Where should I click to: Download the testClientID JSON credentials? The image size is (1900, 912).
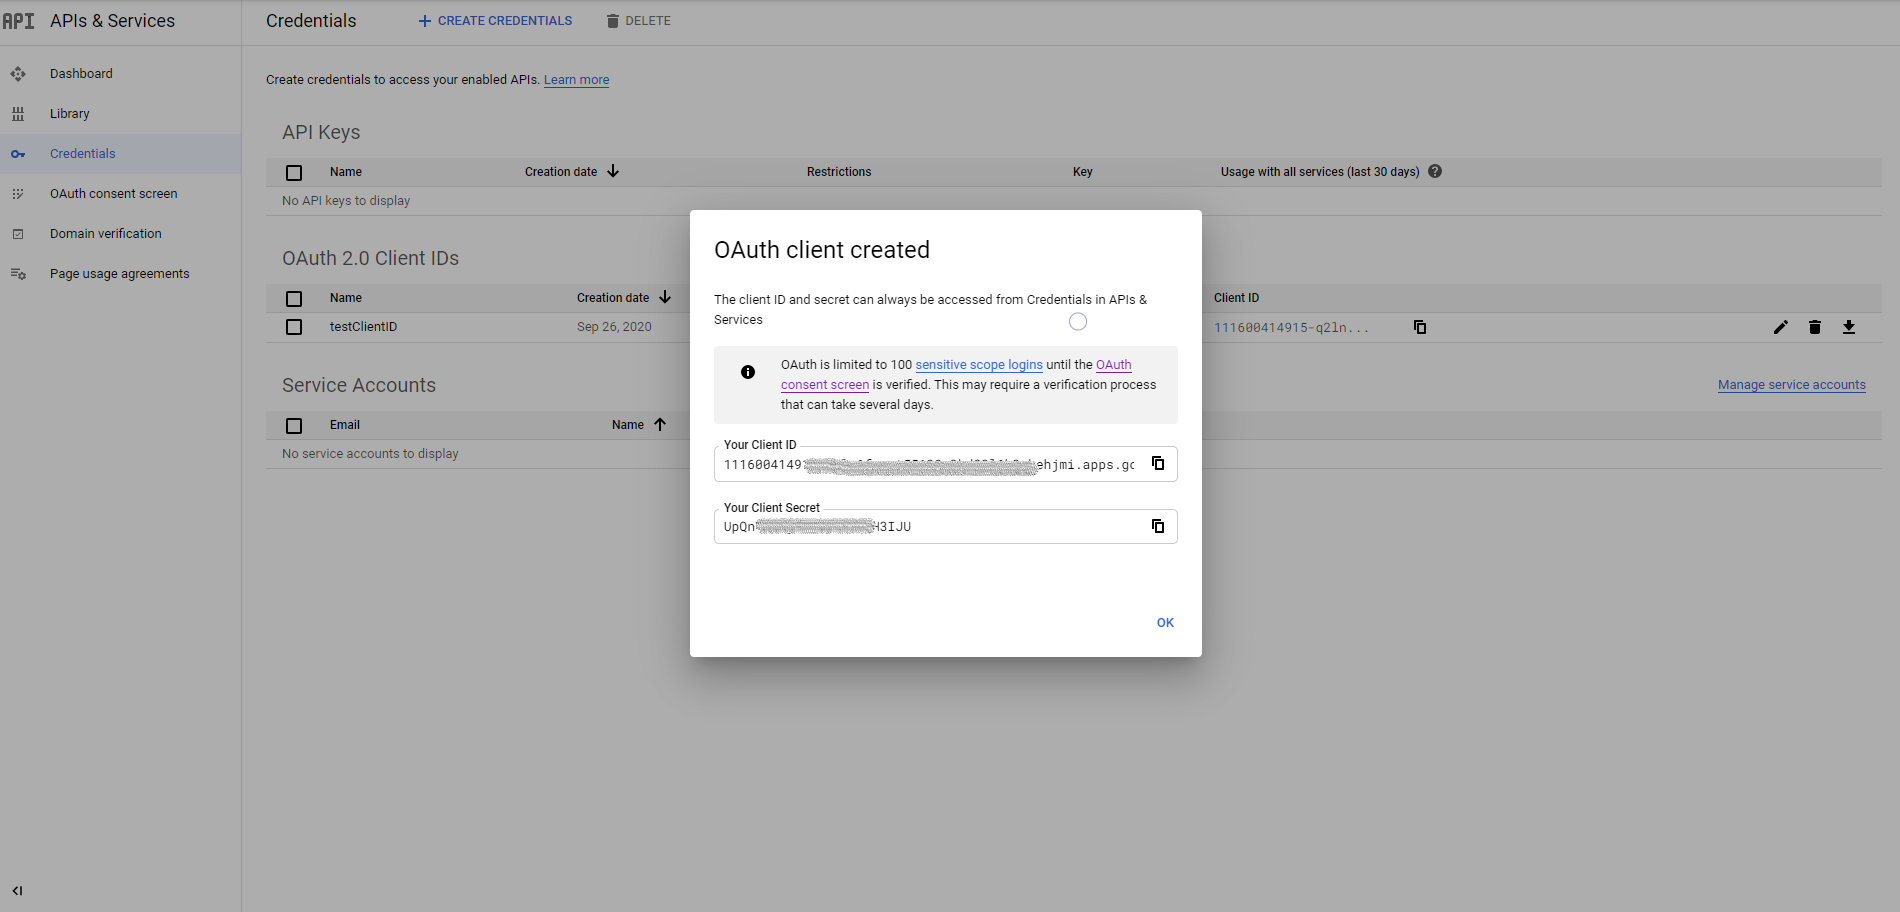1848,327
